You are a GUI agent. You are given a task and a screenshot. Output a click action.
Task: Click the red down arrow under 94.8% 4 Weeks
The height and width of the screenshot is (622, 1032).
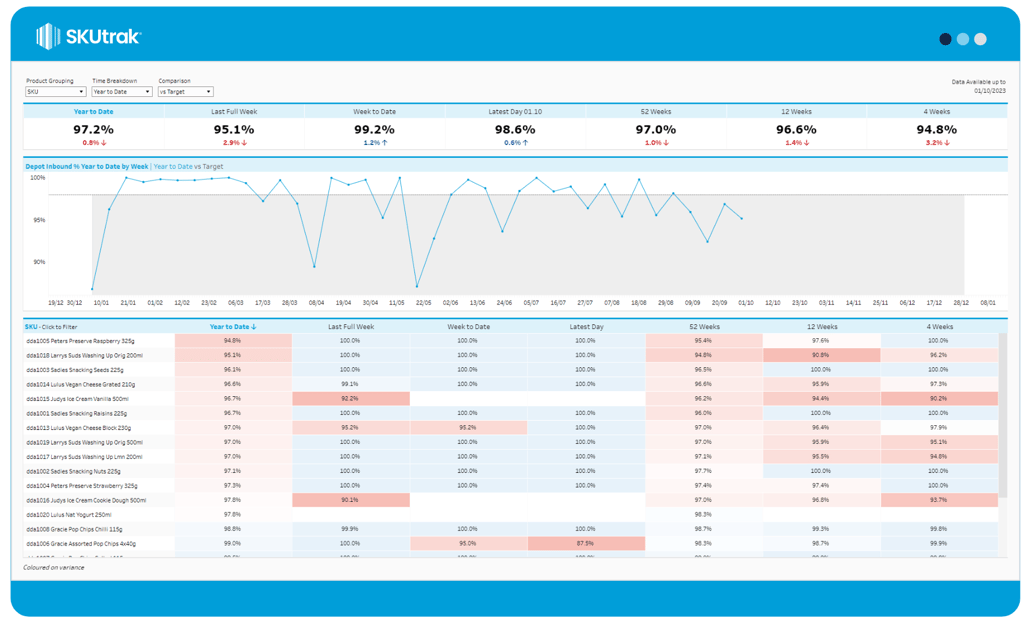click(945, 143)
